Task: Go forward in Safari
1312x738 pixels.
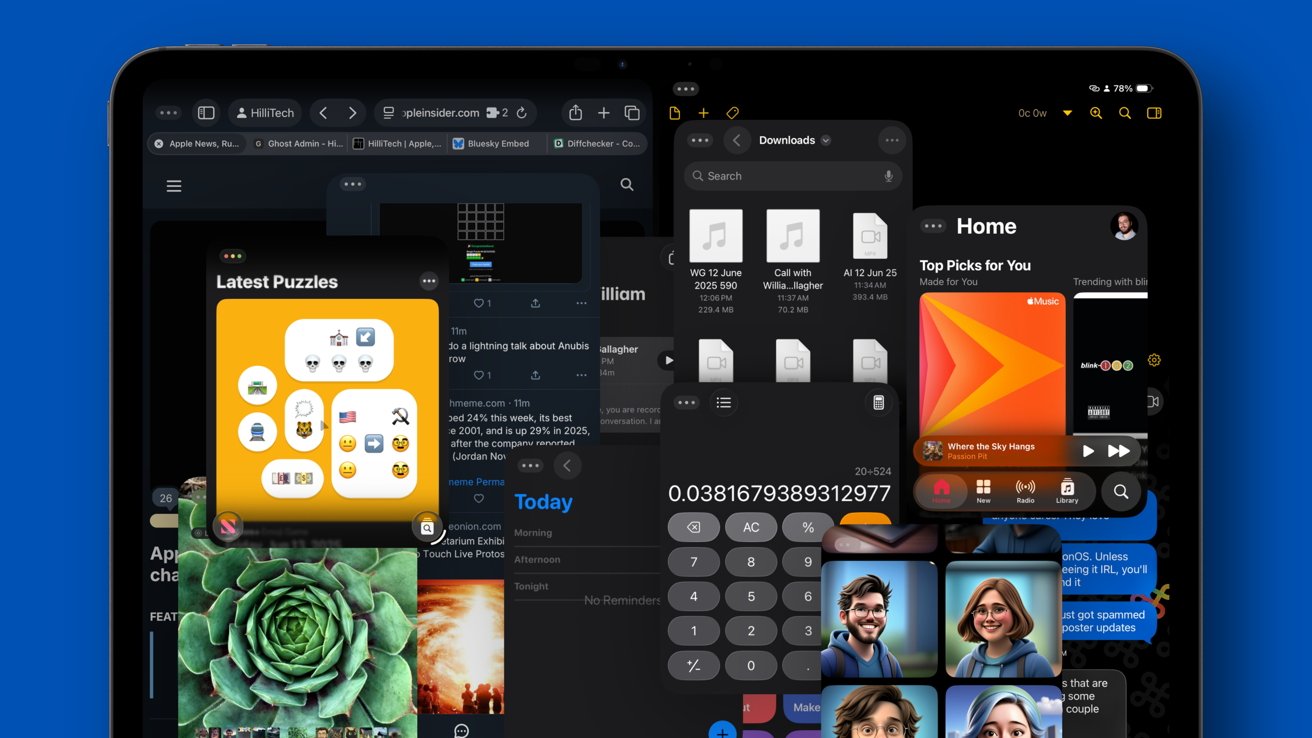Action: [352, 113]
